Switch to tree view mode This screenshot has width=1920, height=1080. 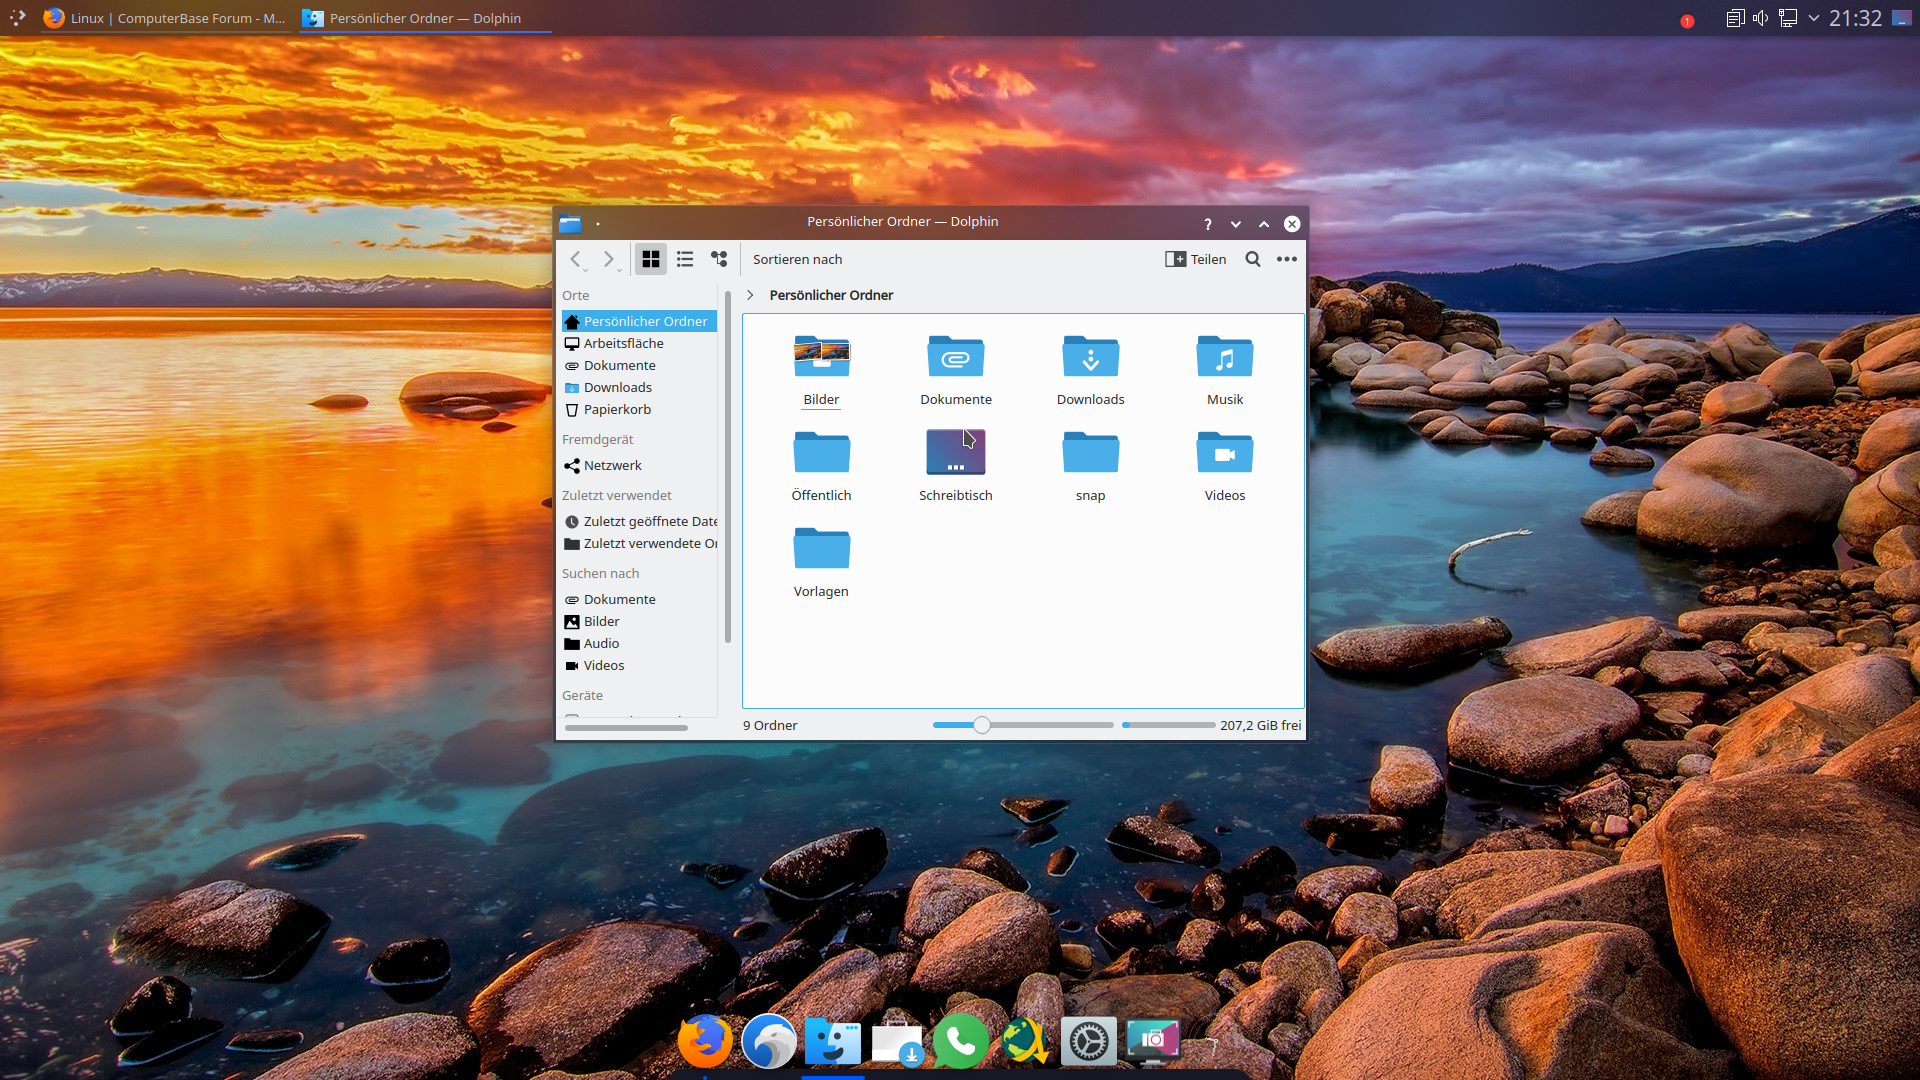719,259
